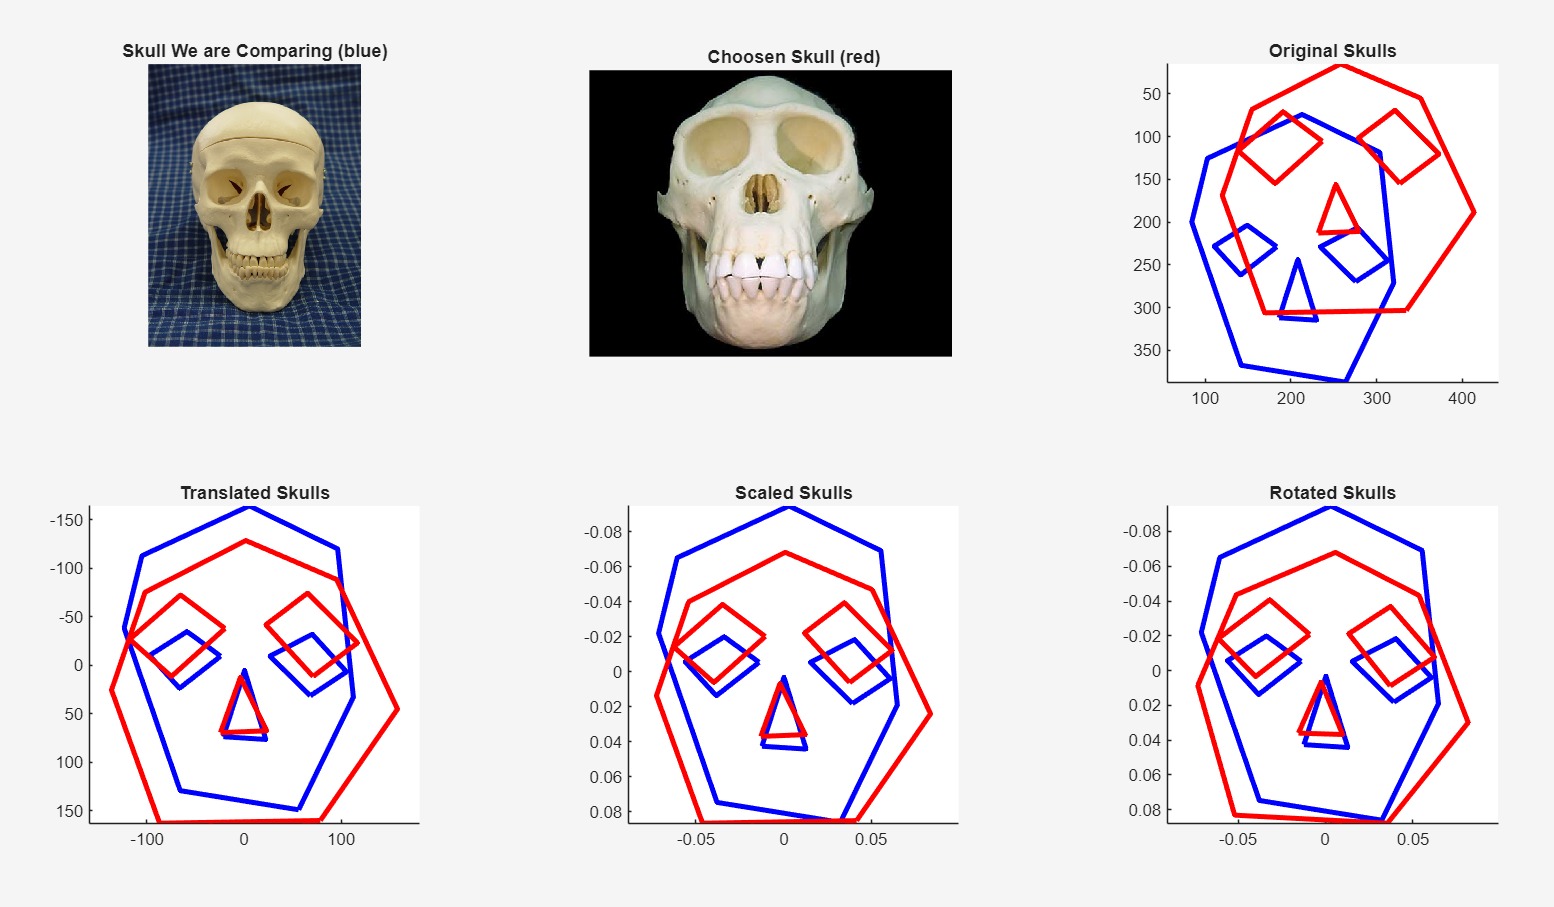
Task: Click the 'Translated Skulls' plot title
Action: click(x=255, y=493)
